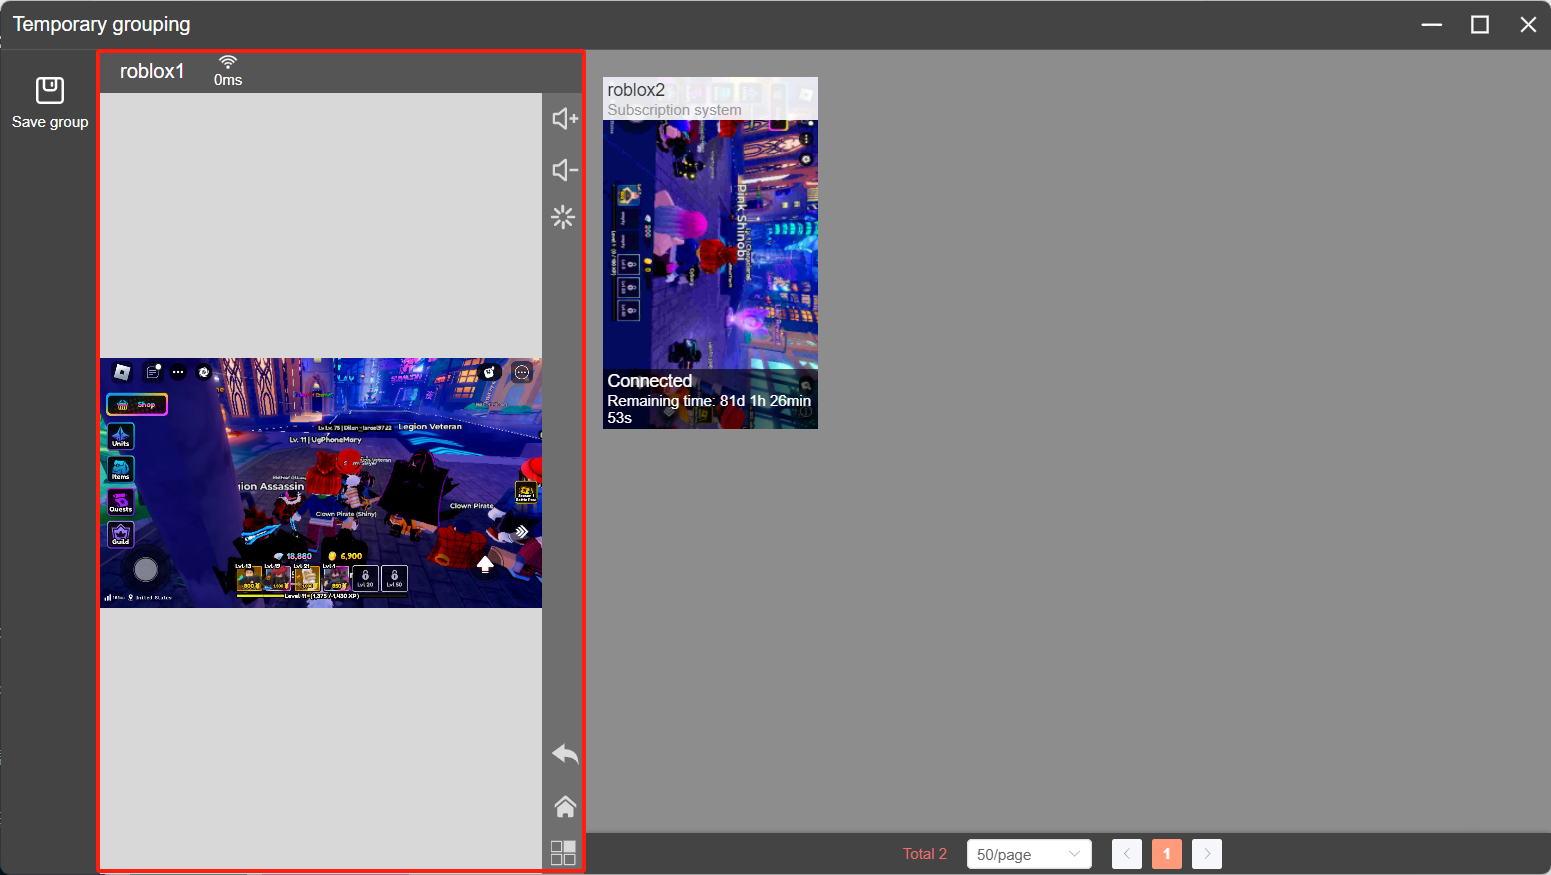Go to next page arrow
The image size is (1551, 875).
(1207, 854)
